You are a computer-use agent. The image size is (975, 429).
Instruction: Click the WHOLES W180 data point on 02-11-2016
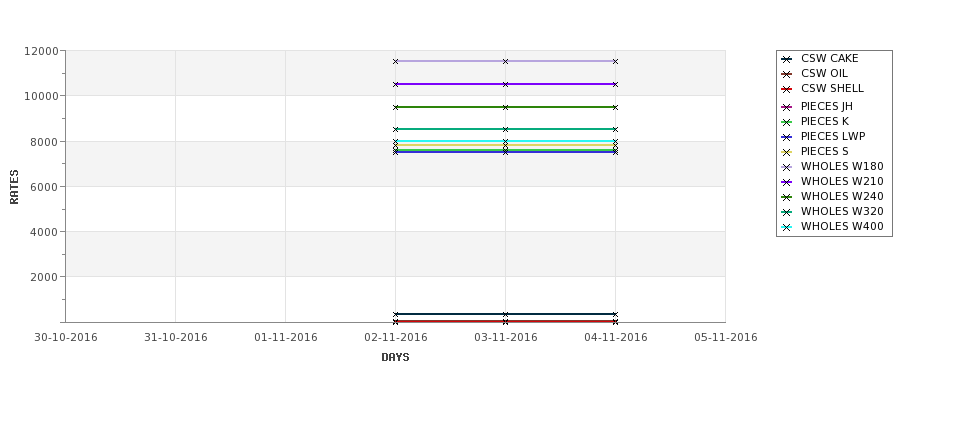395,62
